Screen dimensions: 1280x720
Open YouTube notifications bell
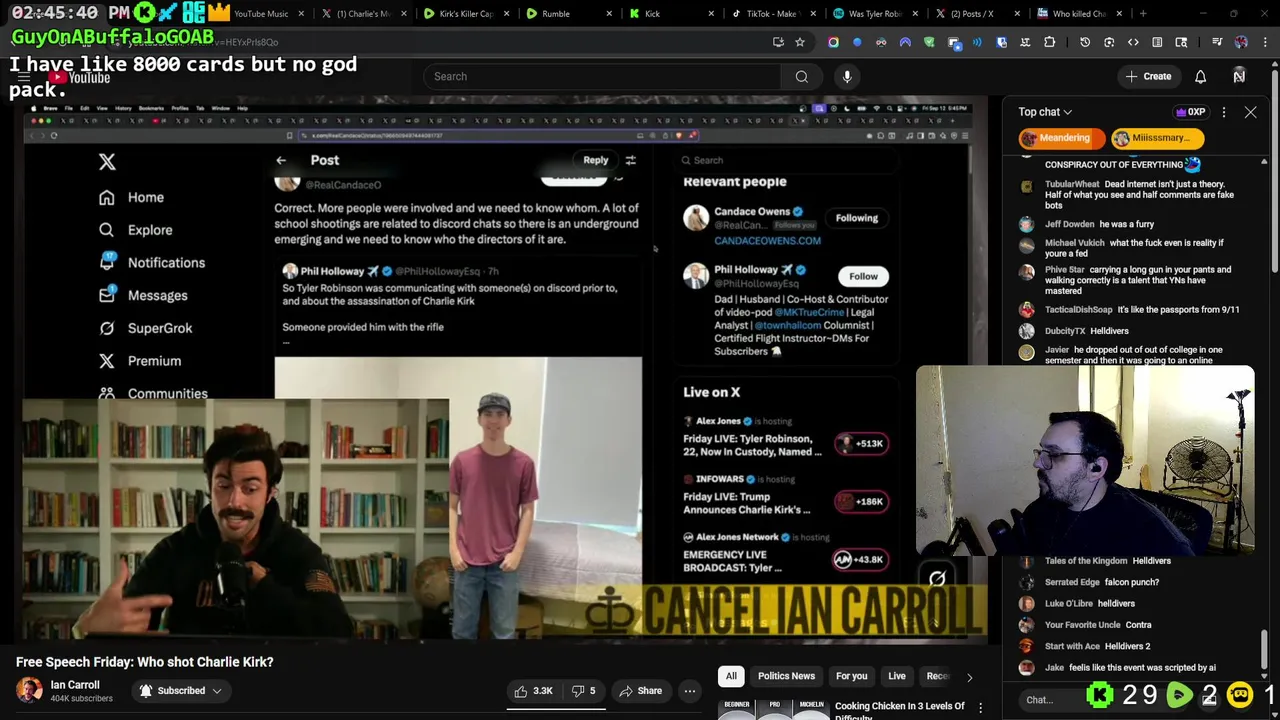pos(1200,76)
